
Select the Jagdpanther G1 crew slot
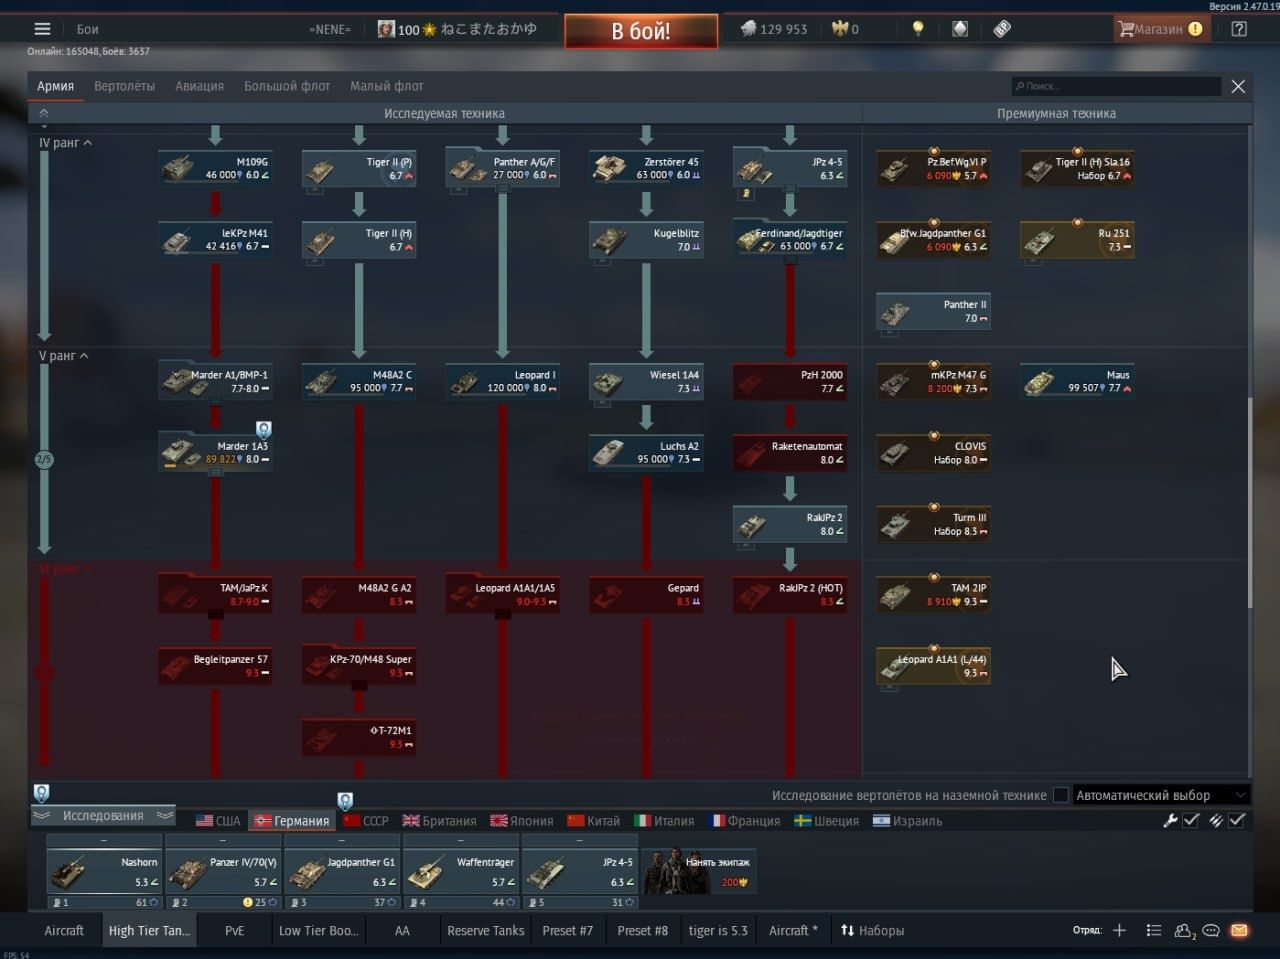point(342,871)
